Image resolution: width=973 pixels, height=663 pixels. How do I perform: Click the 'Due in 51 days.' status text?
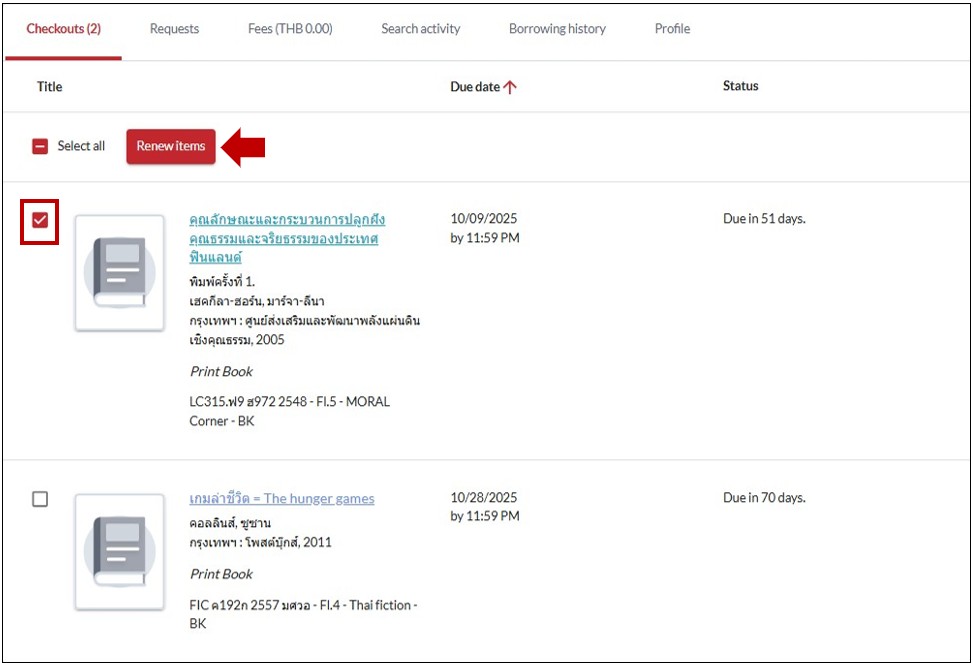pos(764,219)
